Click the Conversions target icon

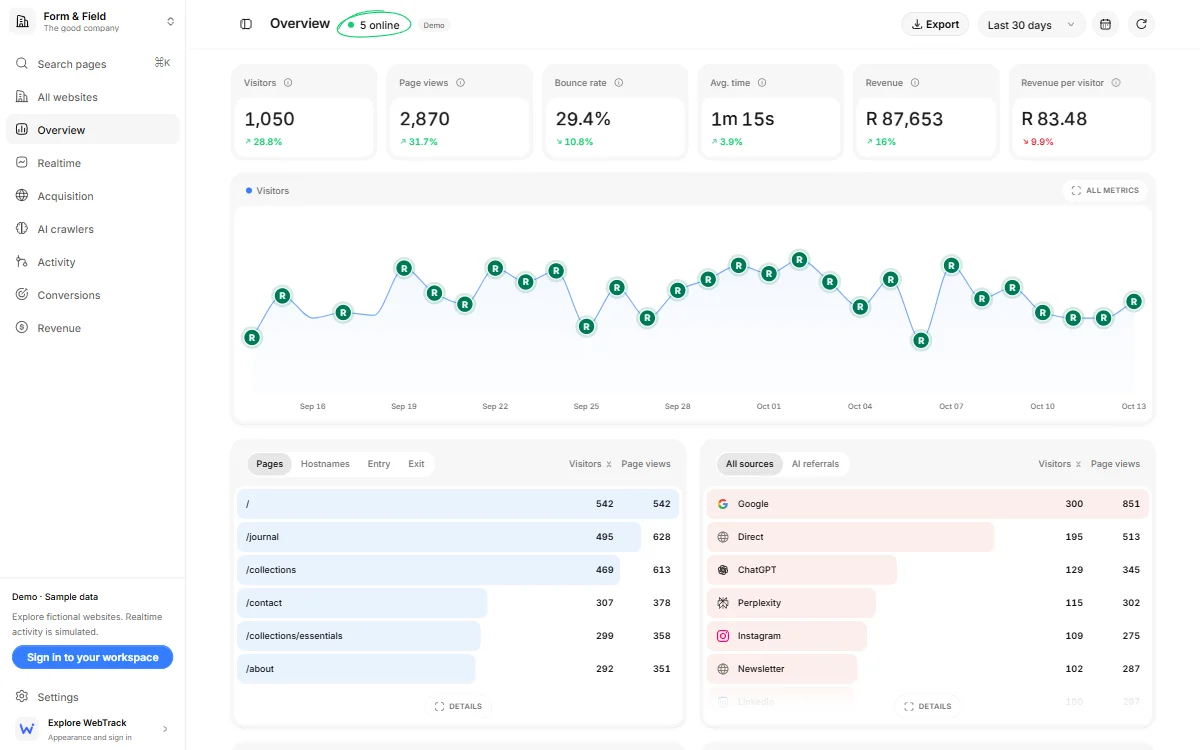pyautogui.click(x=22, y=295)
